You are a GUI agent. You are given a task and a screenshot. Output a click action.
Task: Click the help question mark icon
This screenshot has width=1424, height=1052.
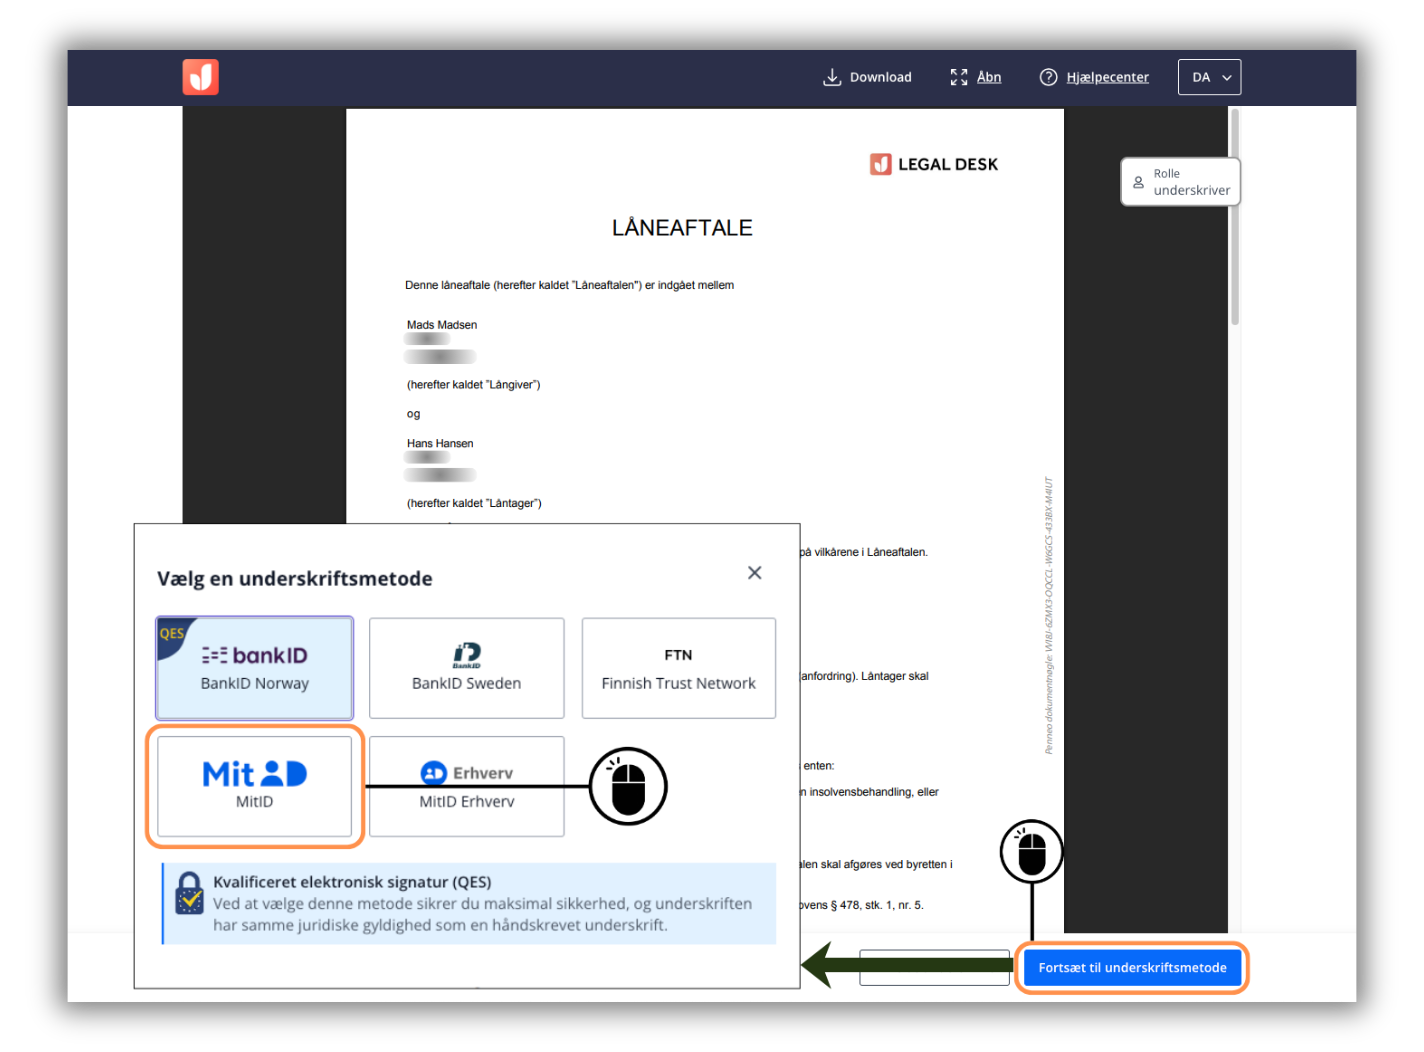1048,77
